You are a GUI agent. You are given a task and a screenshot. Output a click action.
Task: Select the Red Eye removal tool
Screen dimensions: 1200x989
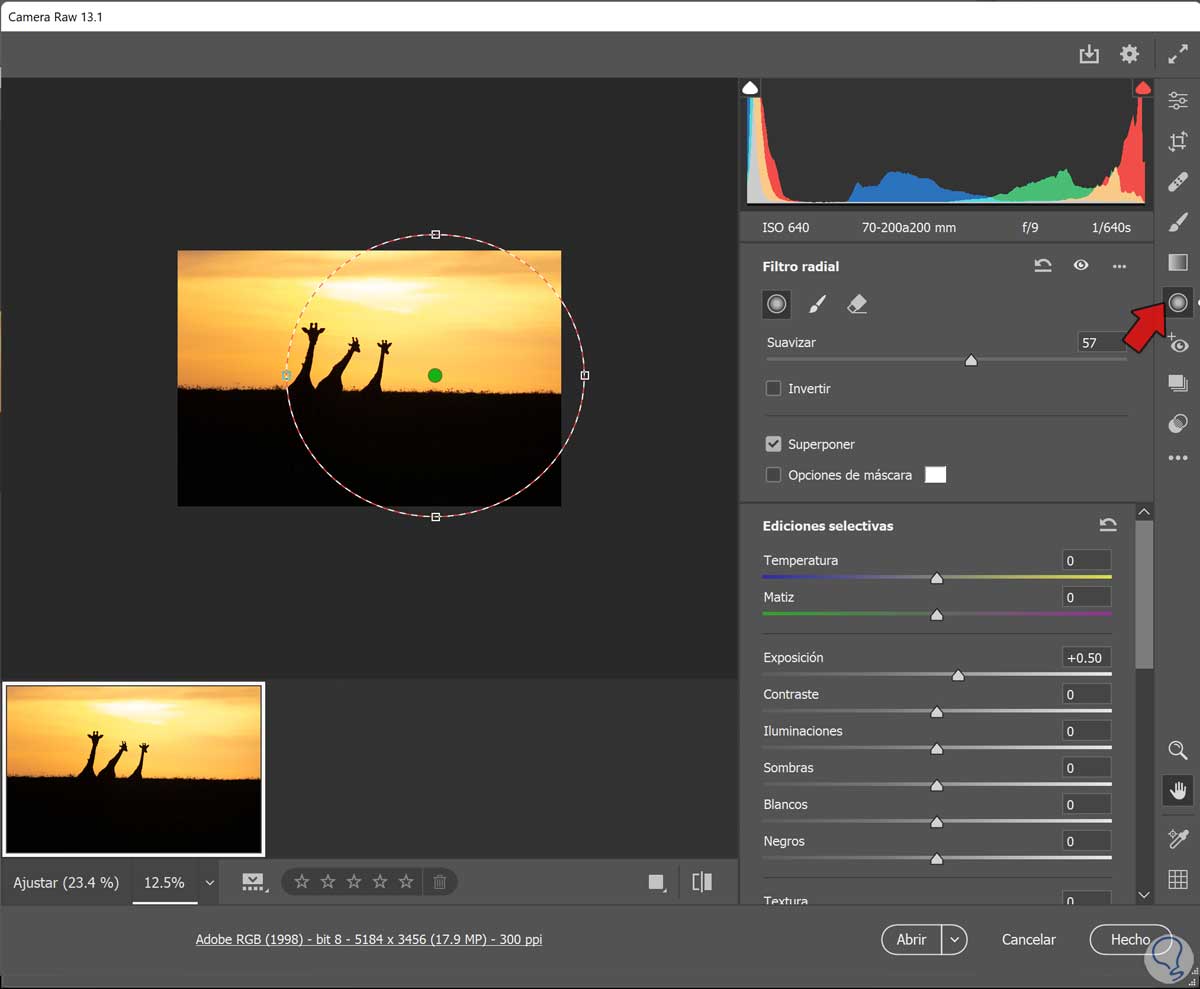coord(1178,344)
